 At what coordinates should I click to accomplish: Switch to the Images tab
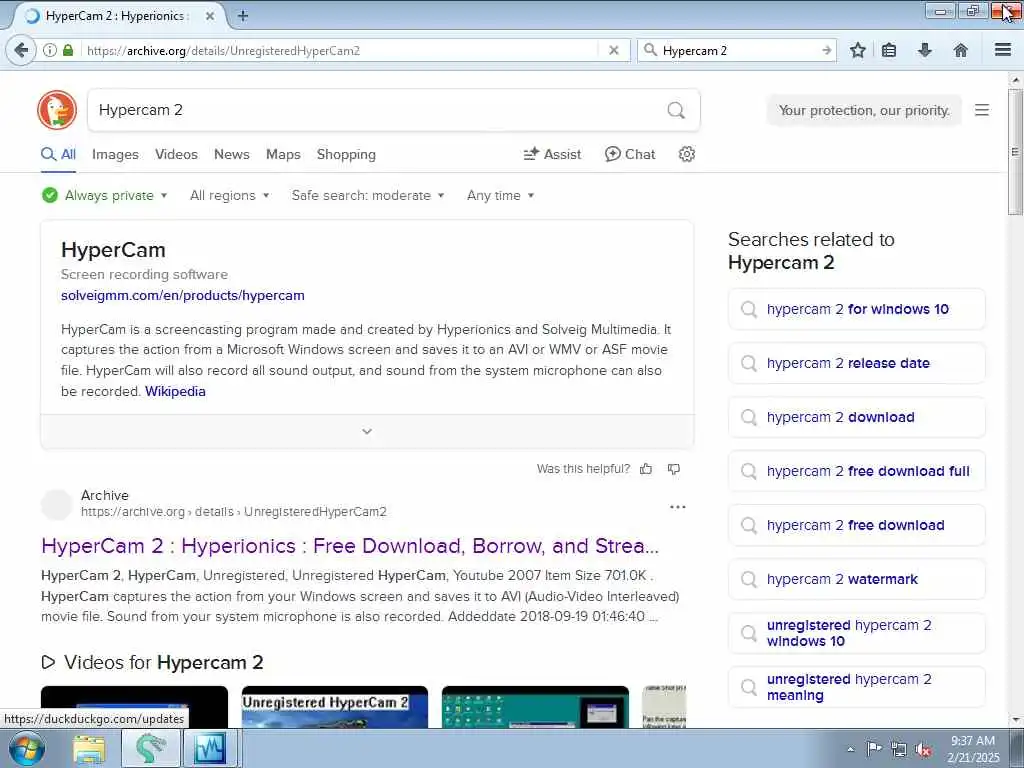click(115, 154)
